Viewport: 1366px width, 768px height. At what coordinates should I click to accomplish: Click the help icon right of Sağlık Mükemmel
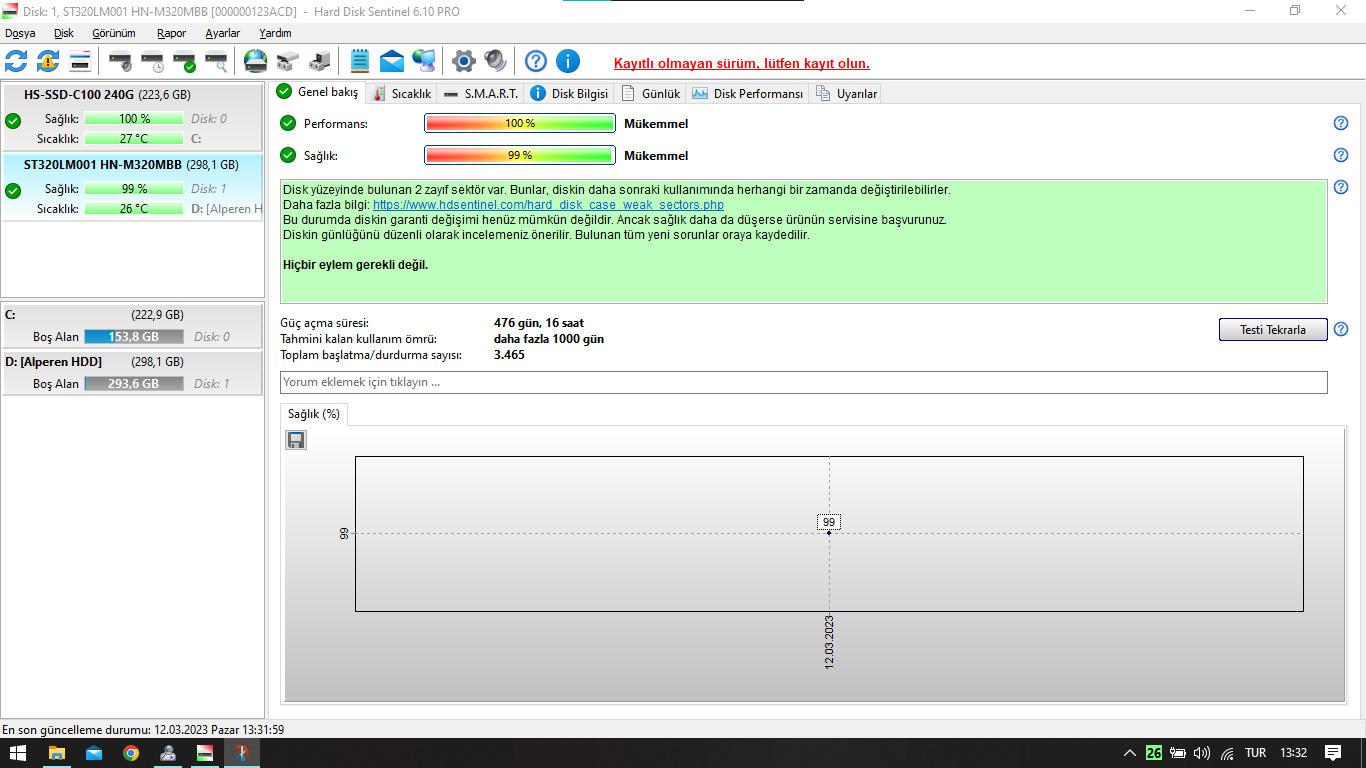pos(1341,155)
